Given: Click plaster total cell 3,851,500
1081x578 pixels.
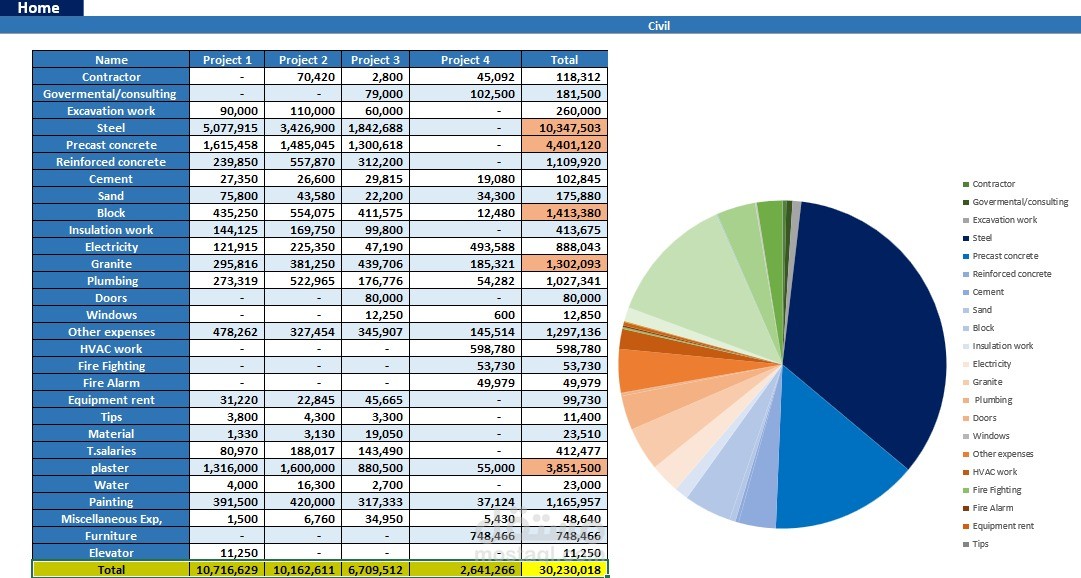Looking at the screenshot, I should [x=564, y=468].
